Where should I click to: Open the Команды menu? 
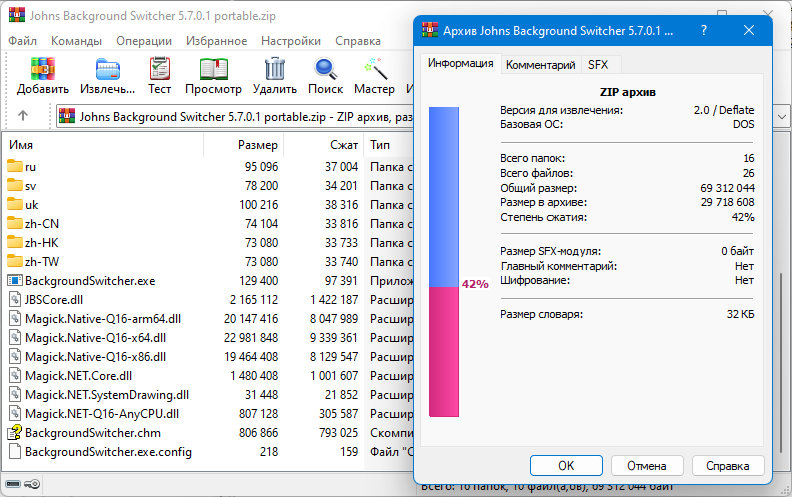(76, 41)
